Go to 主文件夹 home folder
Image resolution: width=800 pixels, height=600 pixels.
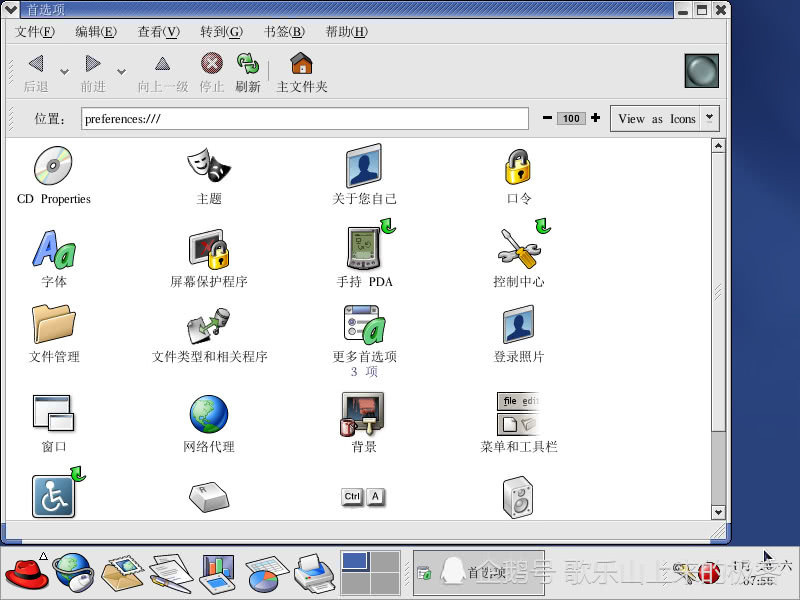pos(302,73)
